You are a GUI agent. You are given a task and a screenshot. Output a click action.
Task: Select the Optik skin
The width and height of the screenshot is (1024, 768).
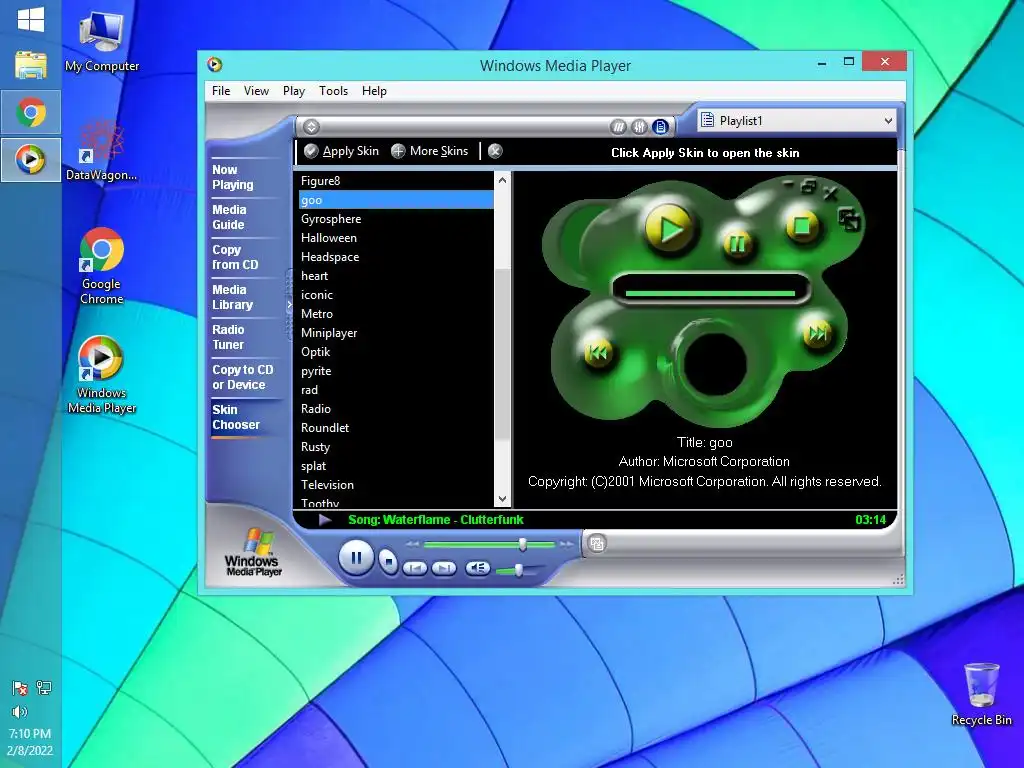pyautogui.click(x=396, y=351)
